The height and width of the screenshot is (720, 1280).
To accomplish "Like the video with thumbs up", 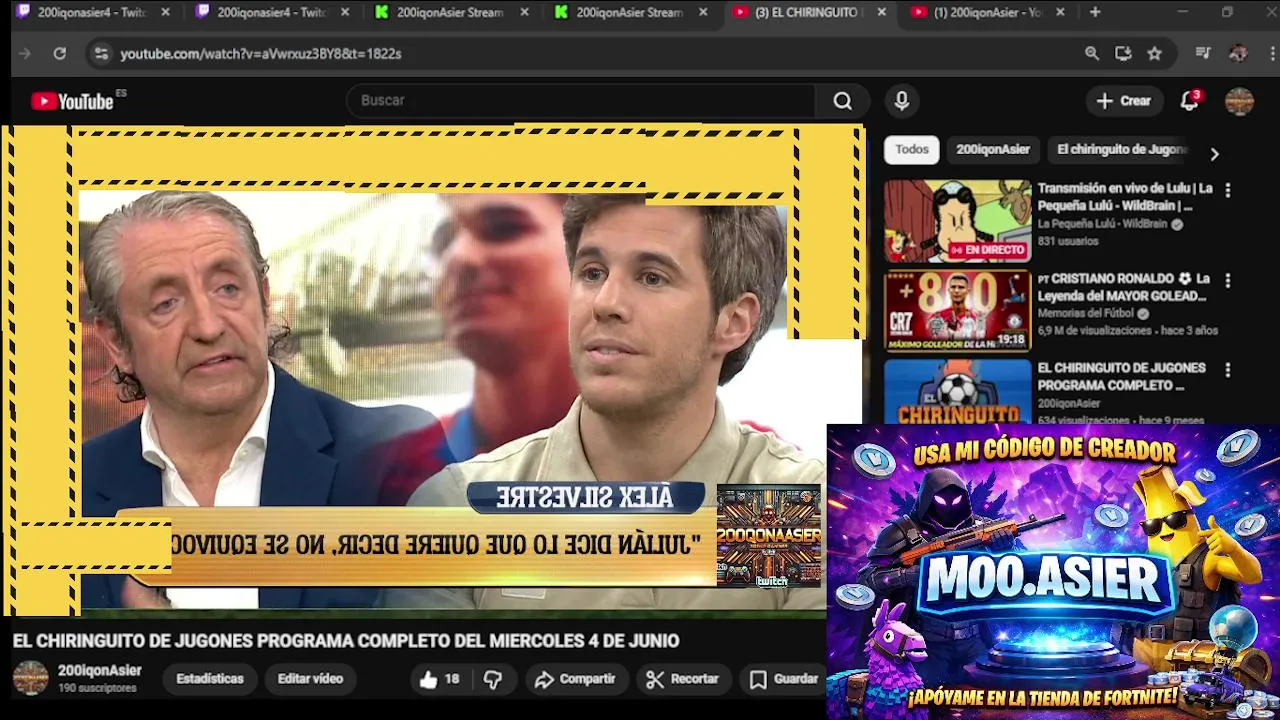I will pos(439,679).
